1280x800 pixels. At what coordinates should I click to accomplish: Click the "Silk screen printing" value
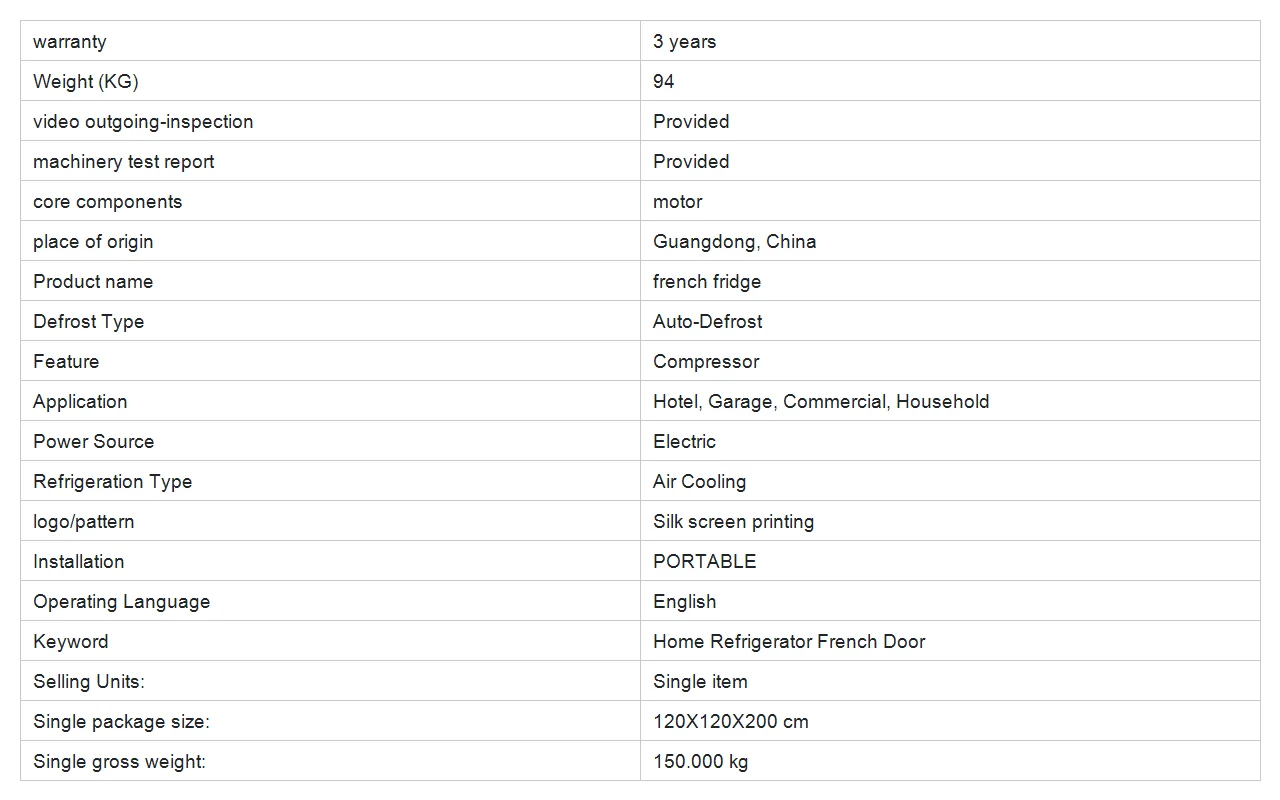pos(733,521)
